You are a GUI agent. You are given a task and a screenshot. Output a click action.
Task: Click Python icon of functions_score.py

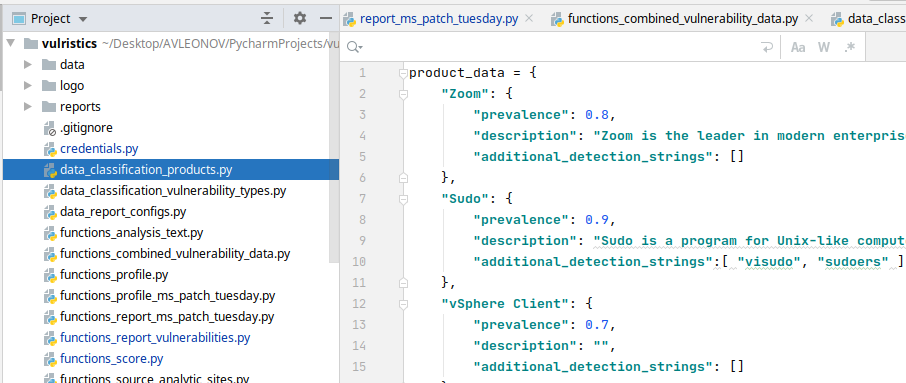pos(50,359)
